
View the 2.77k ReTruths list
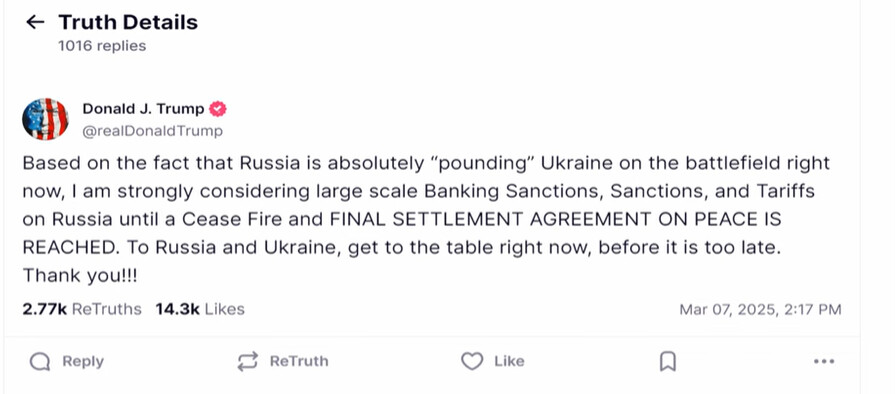(x=82, y=309)
